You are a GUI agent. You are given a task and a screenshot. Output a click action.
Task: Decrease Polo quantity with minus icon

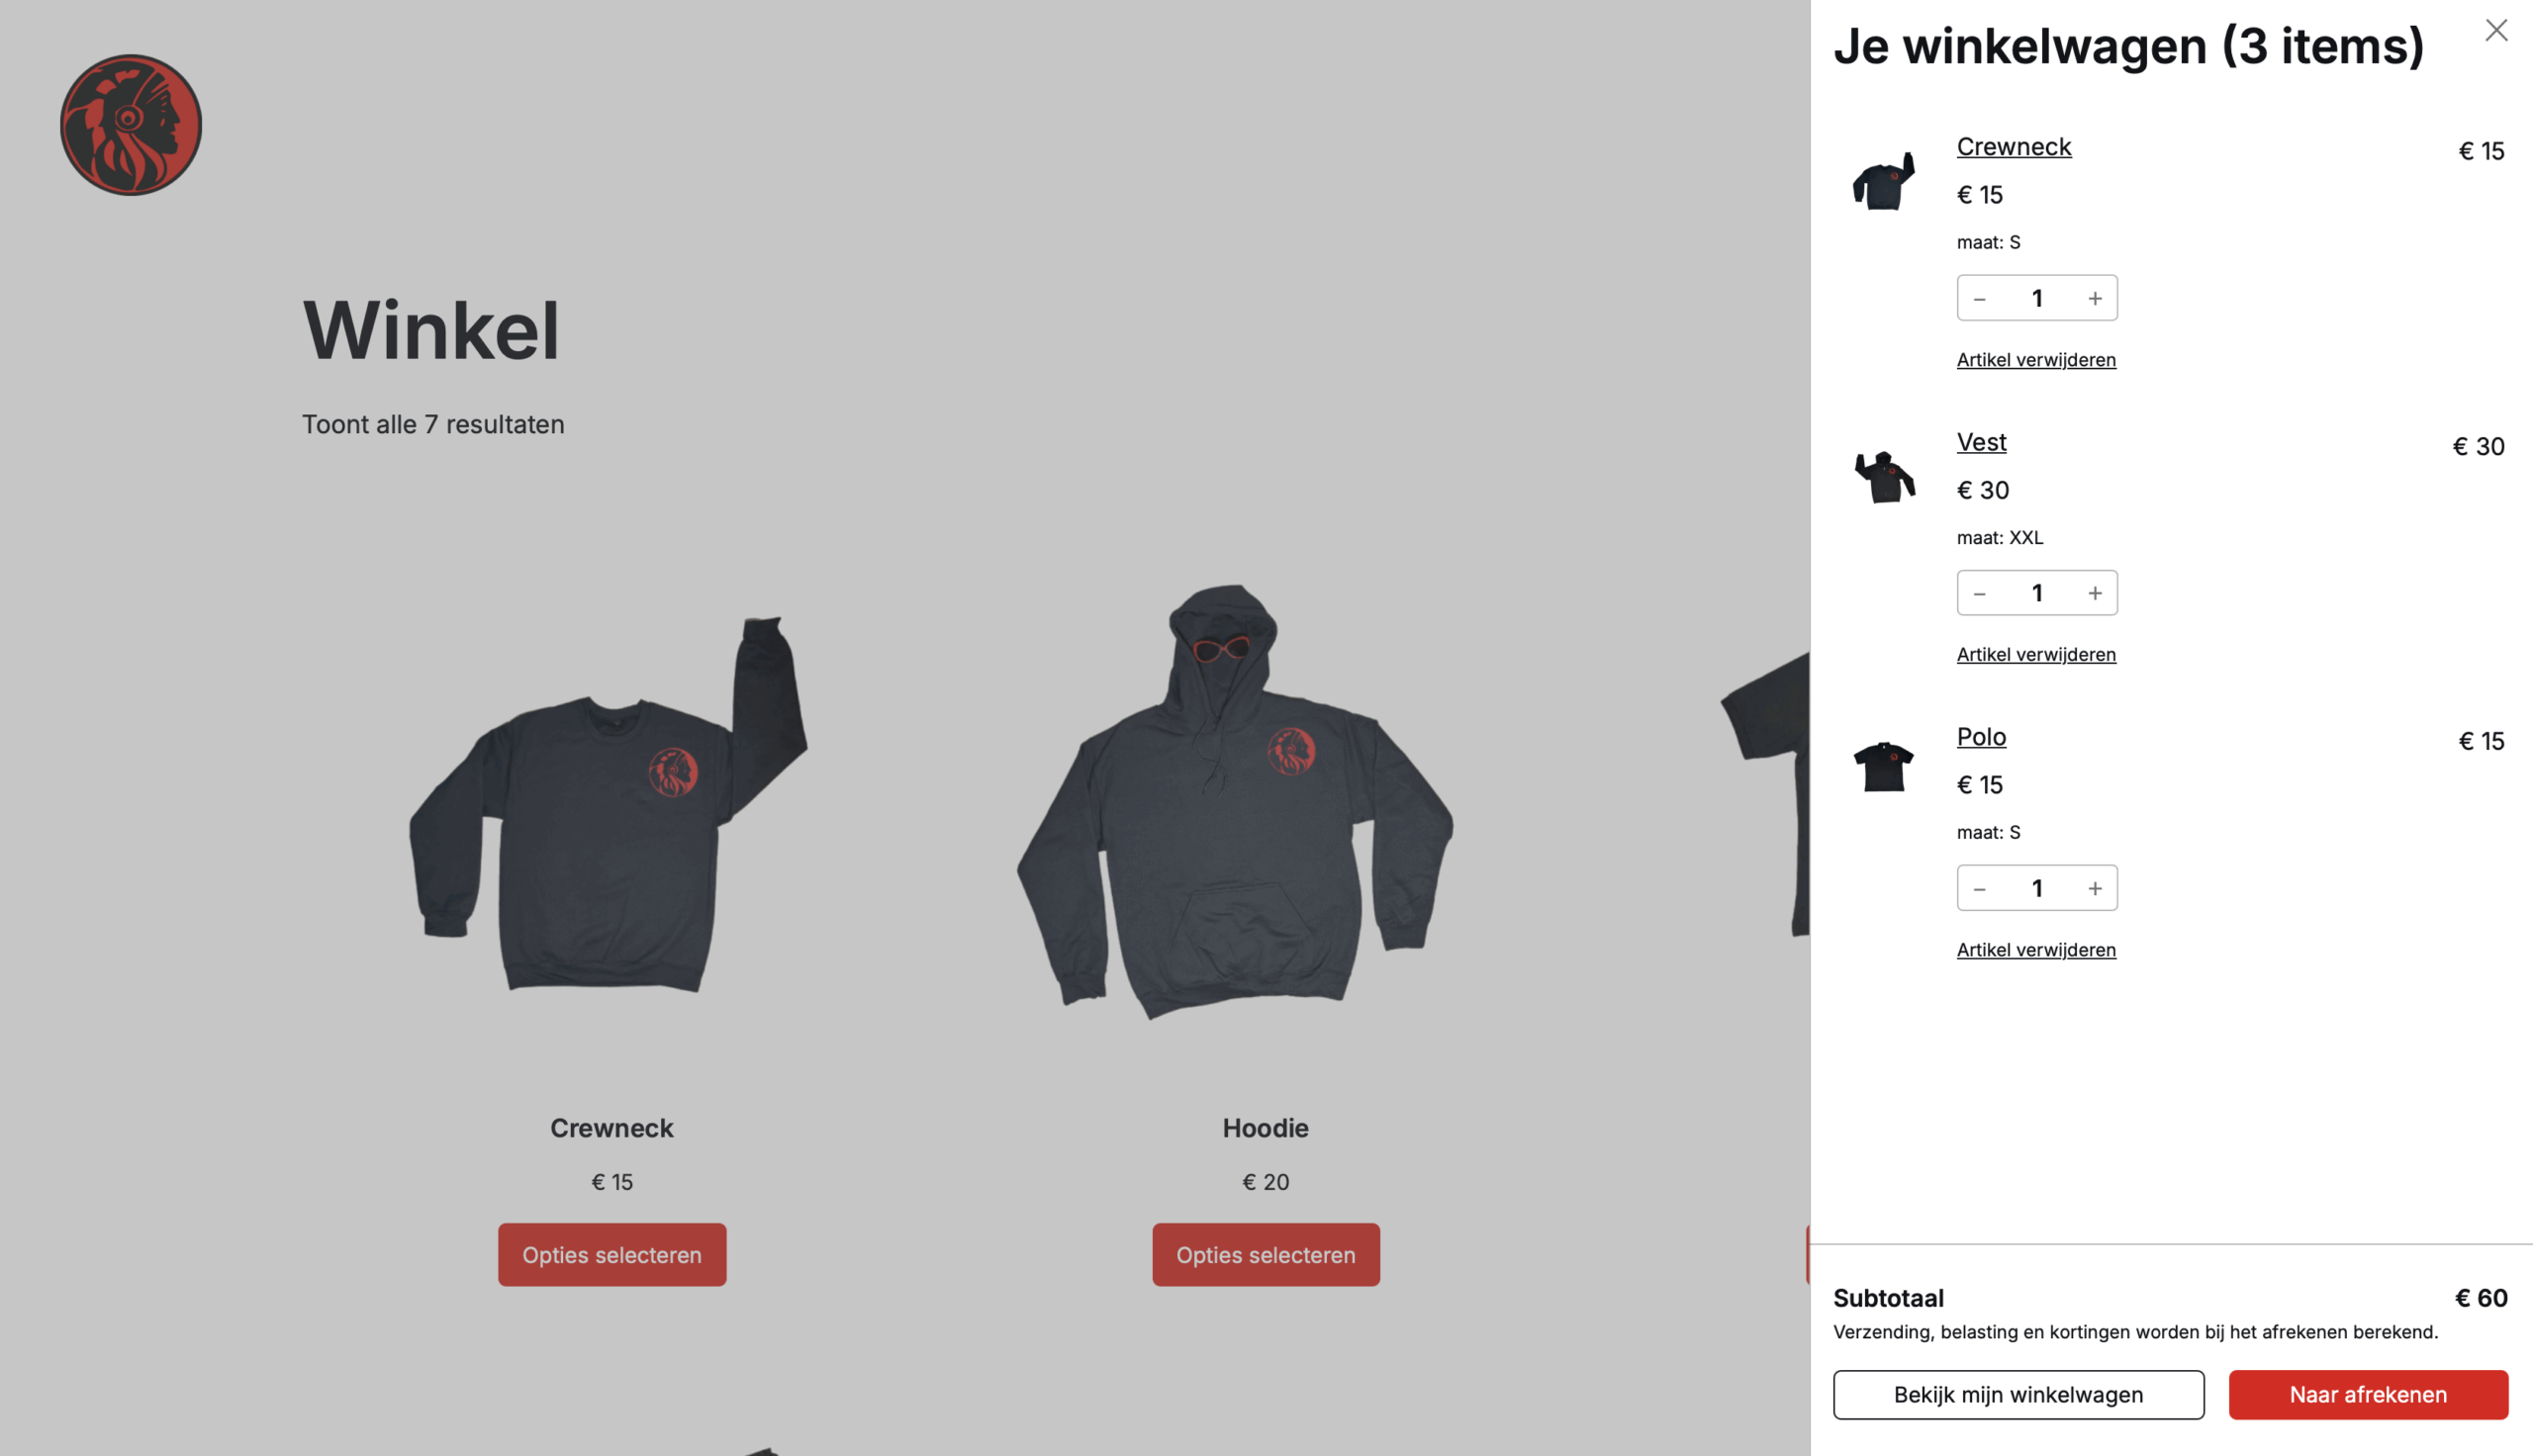[x=1979, y=889]
